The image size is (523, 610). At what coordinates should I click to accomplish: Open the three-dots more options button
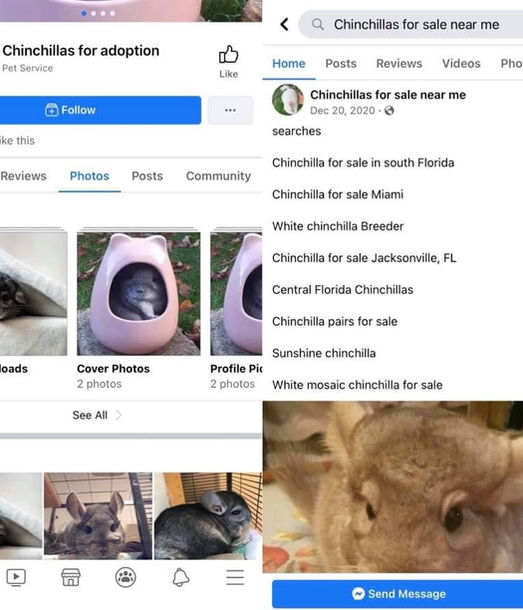tap(230, 110)
